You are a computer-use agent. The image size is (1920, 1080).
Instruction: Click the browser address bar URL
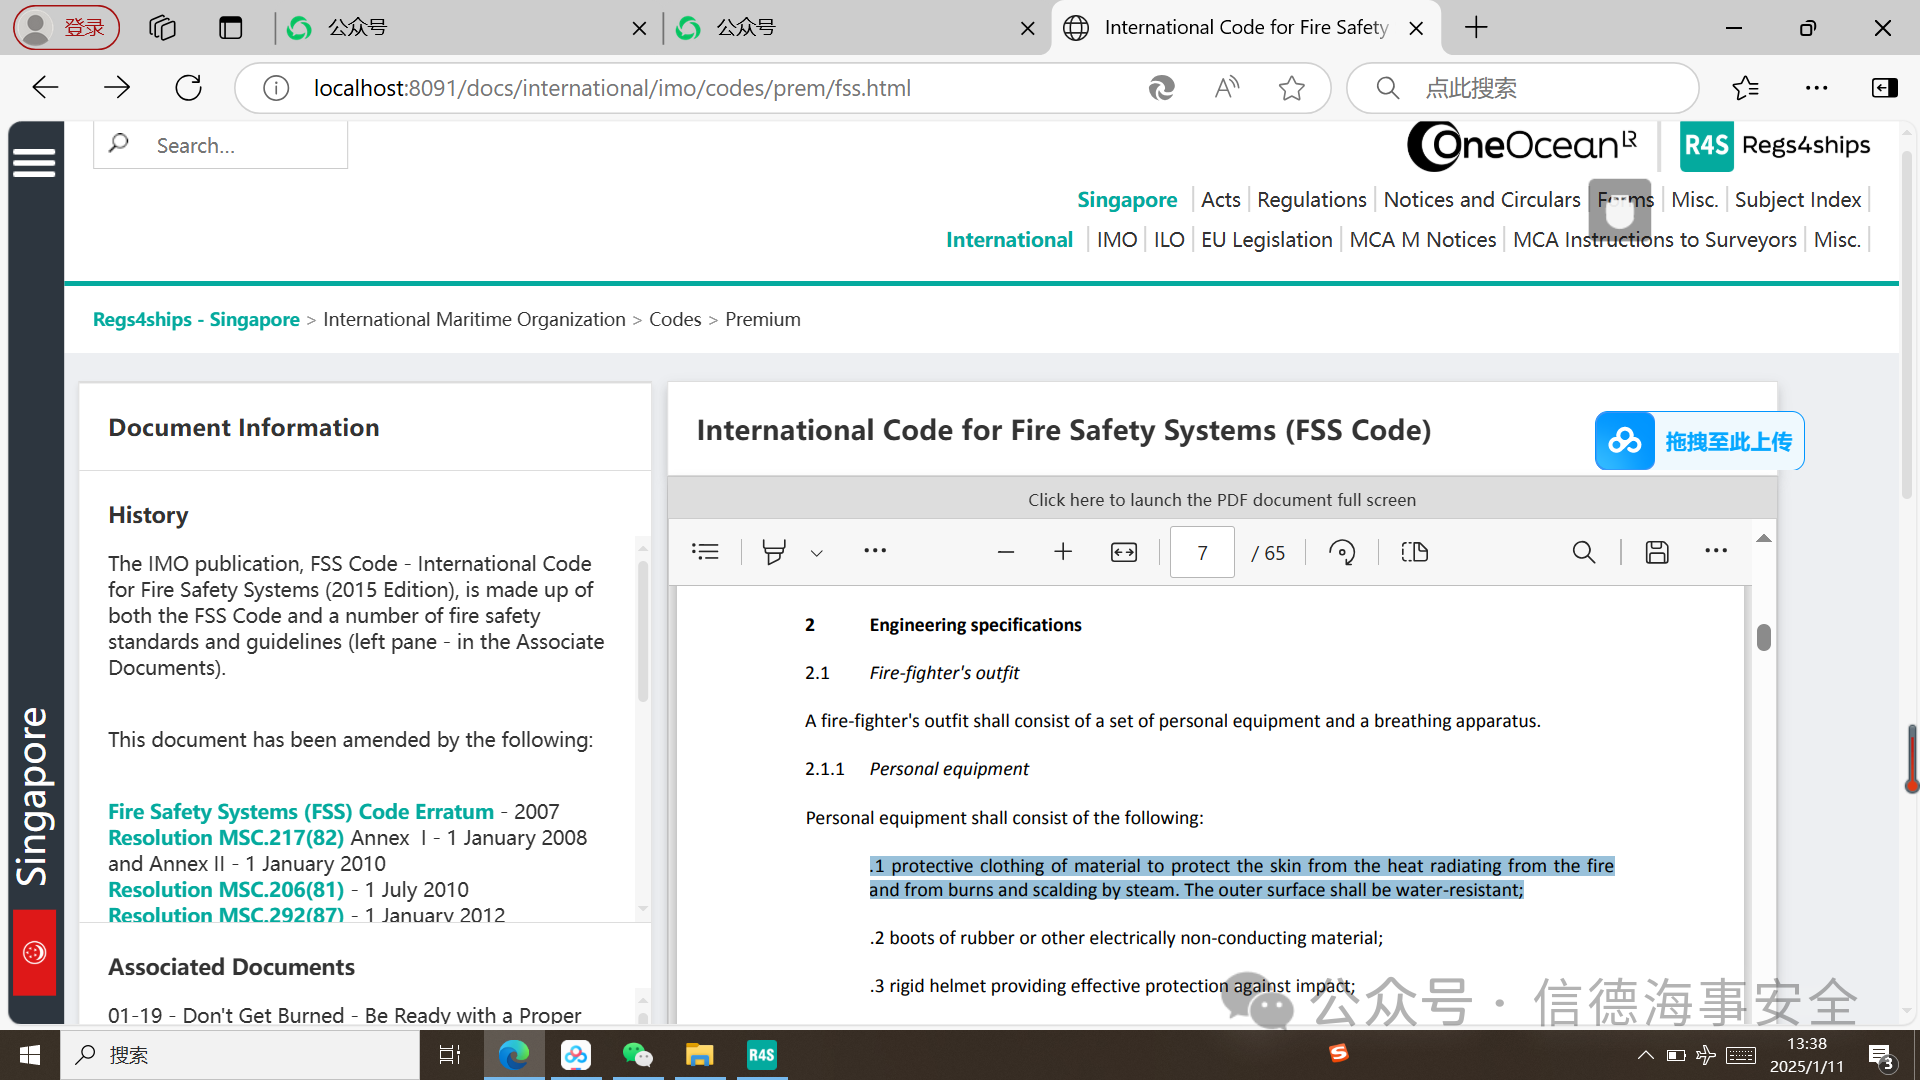pos(612,88)
